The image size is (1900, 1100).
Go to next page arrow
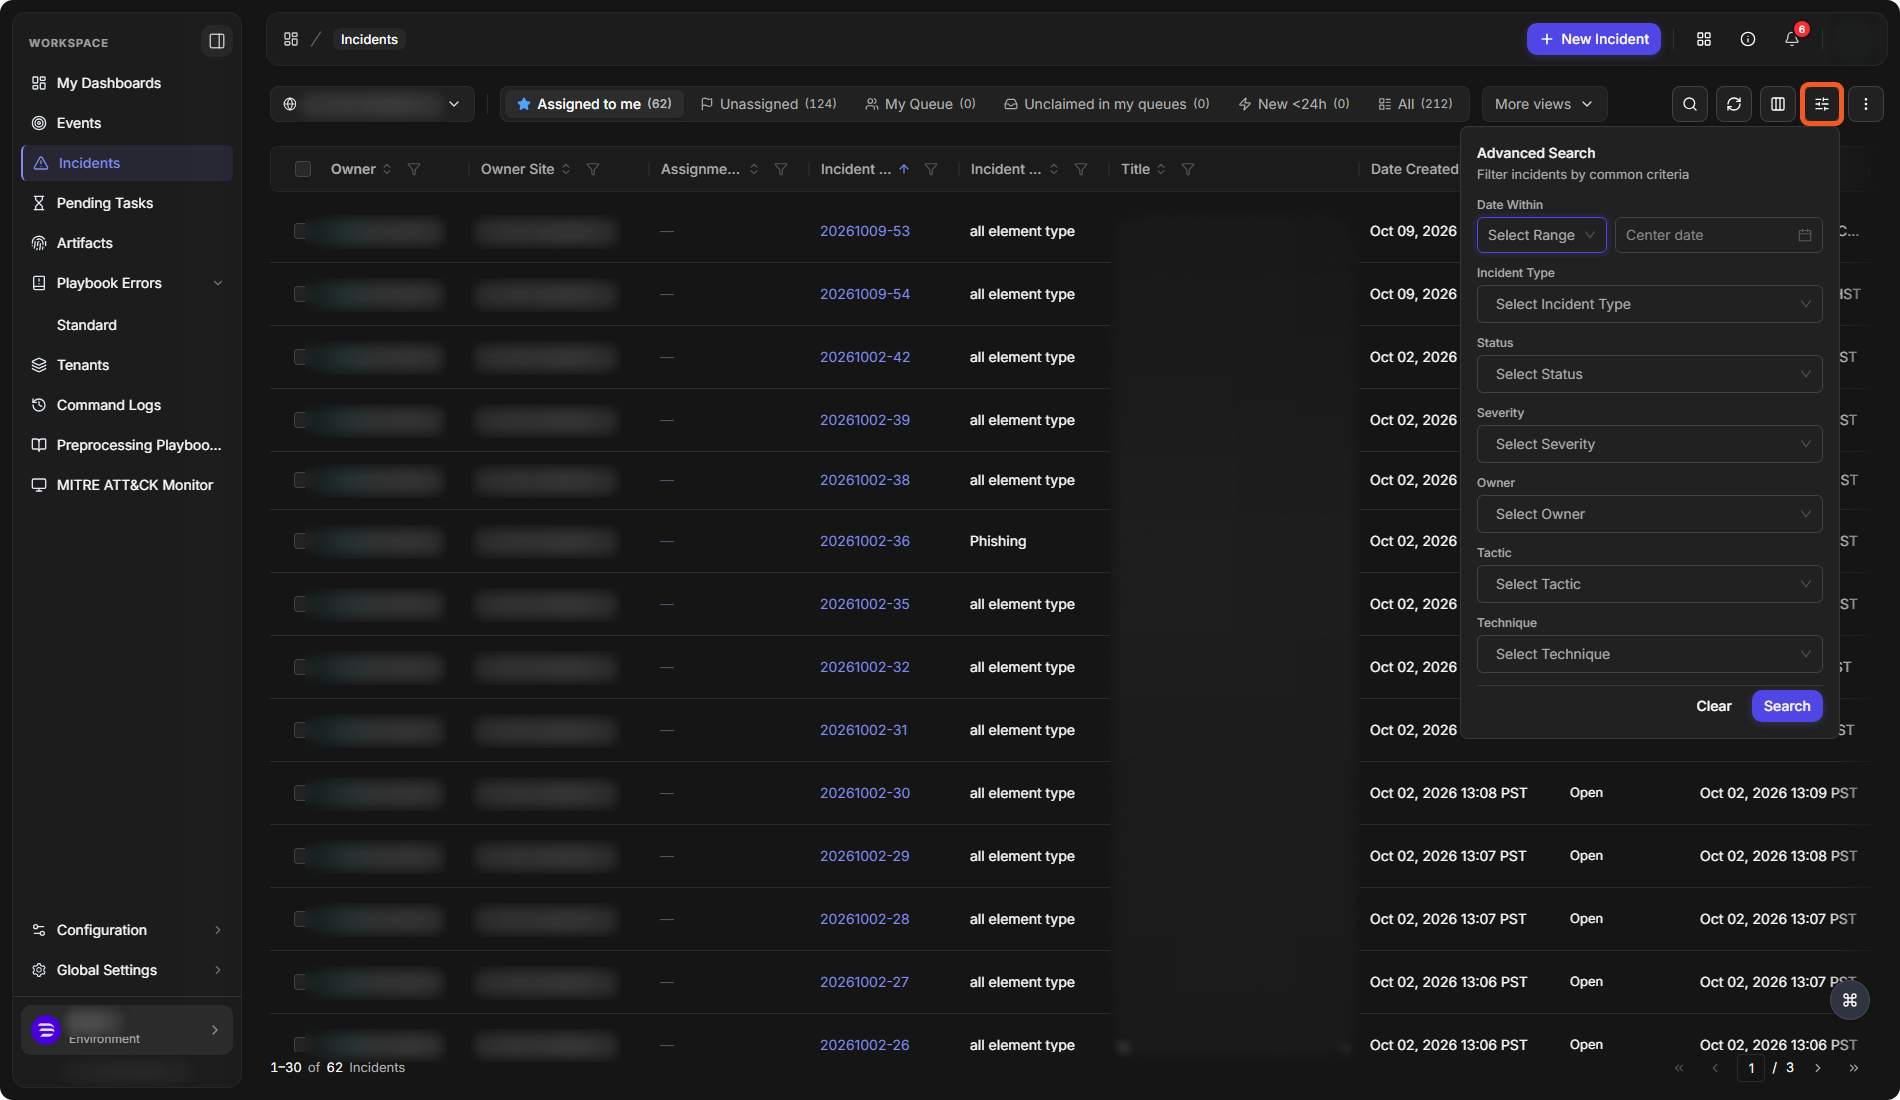click(1818, 1068)
